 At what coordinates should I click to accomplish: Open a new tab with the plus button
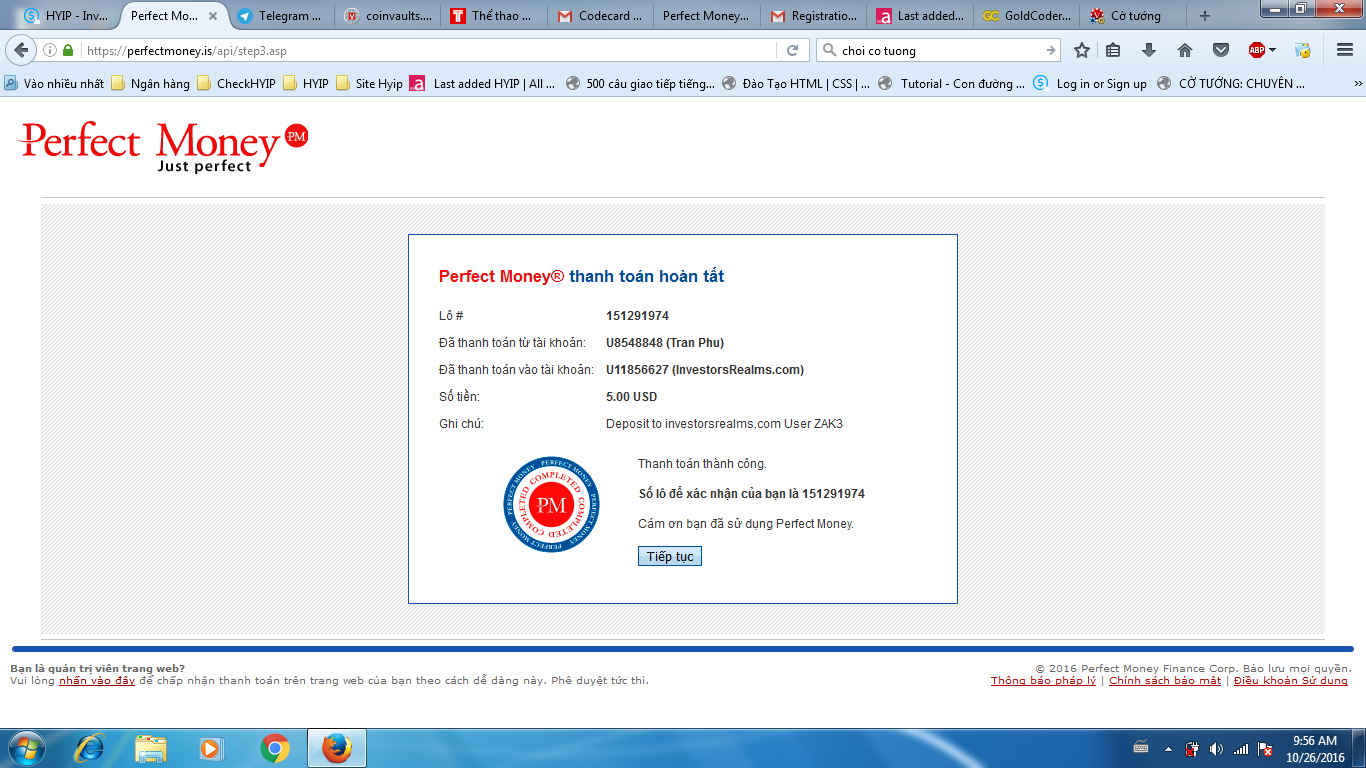[1205, 16]
